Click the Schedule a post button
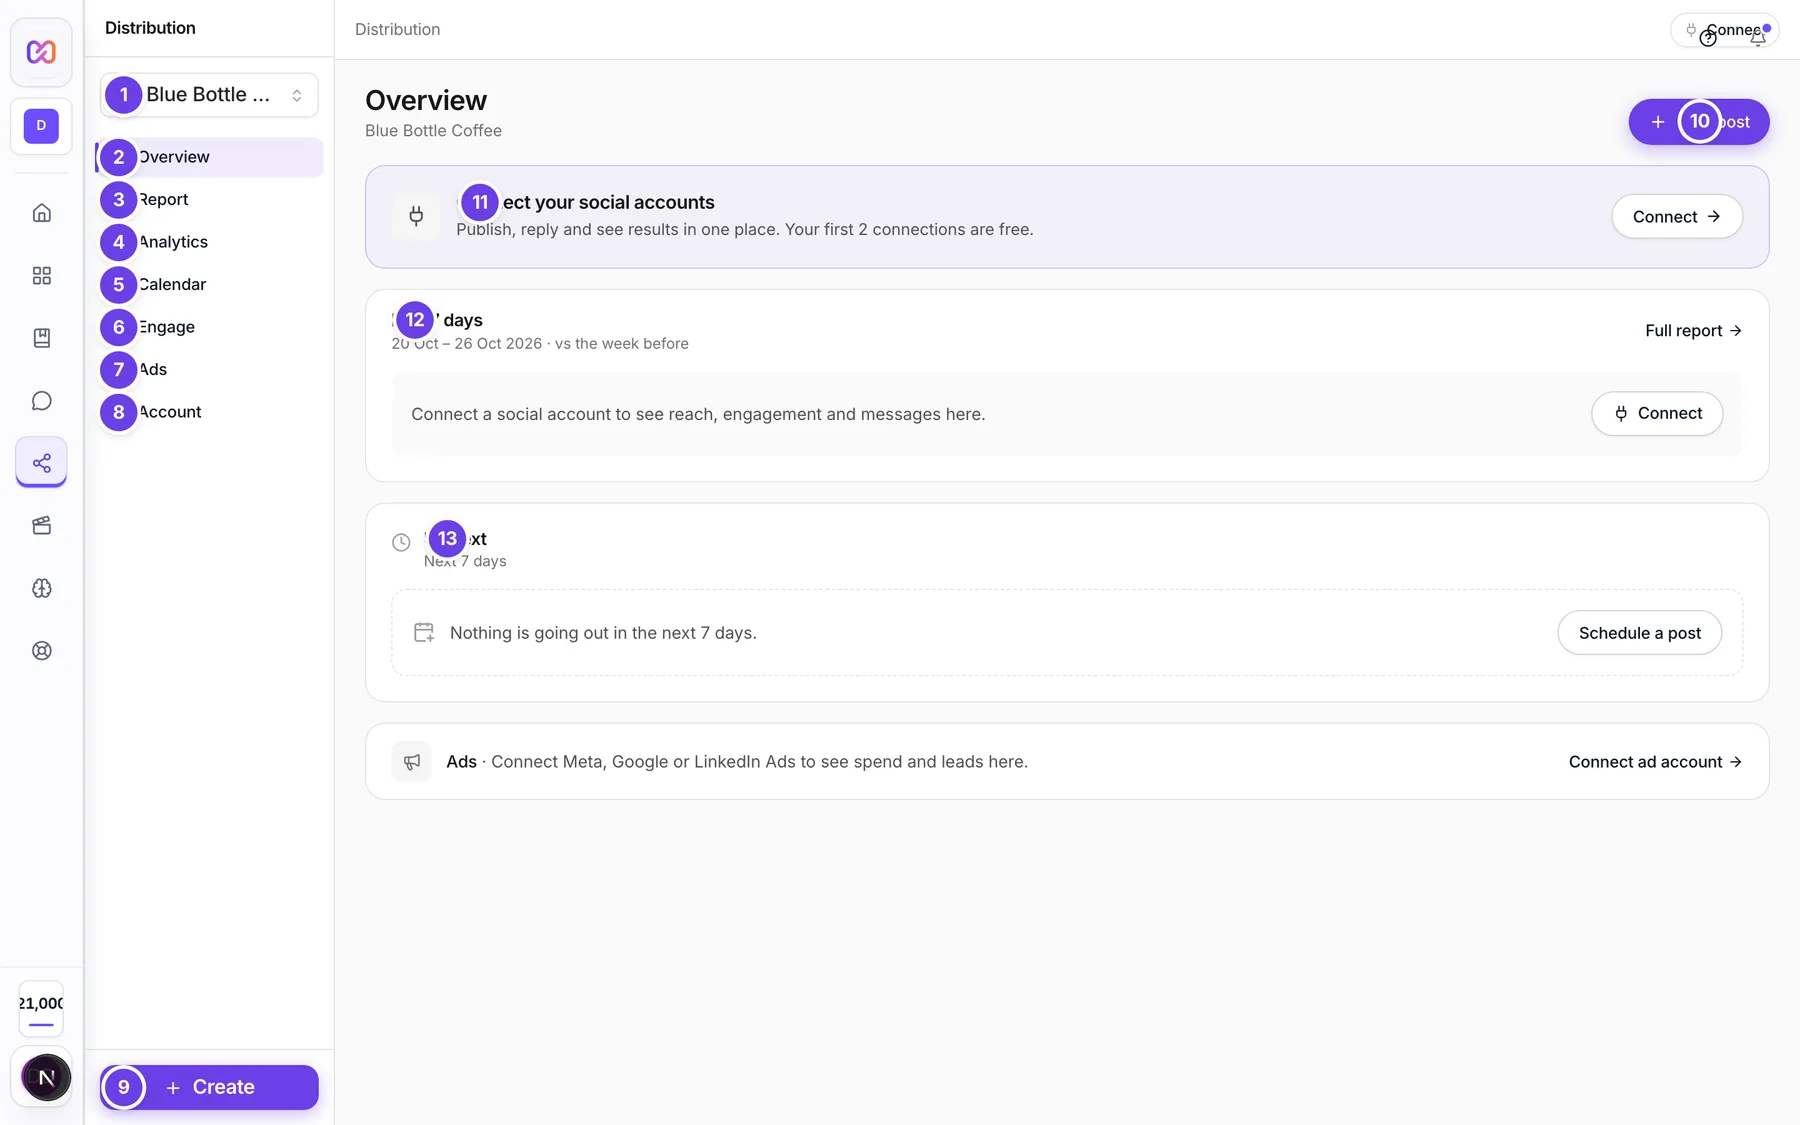Image resolution: width=1800 pixels, height=1125 pixels. point(1640,633)
